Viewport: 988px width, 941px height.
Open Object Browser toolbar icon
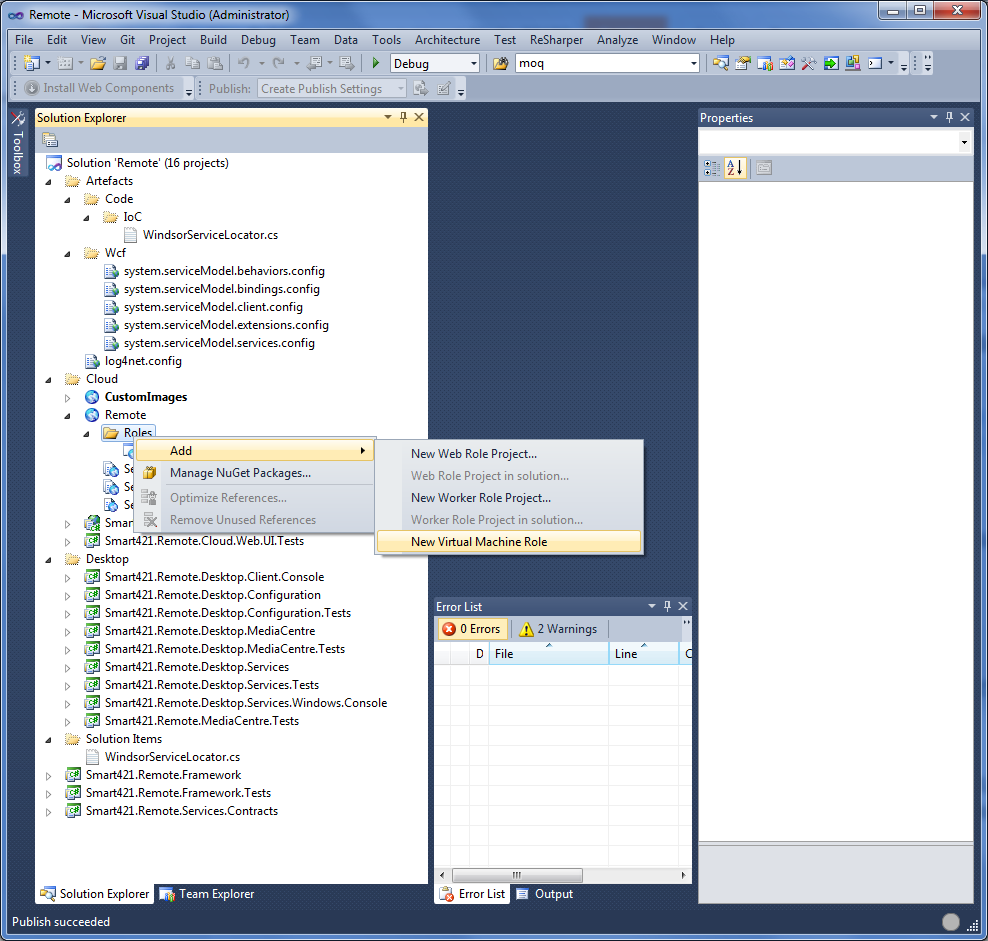click(787, 63)
